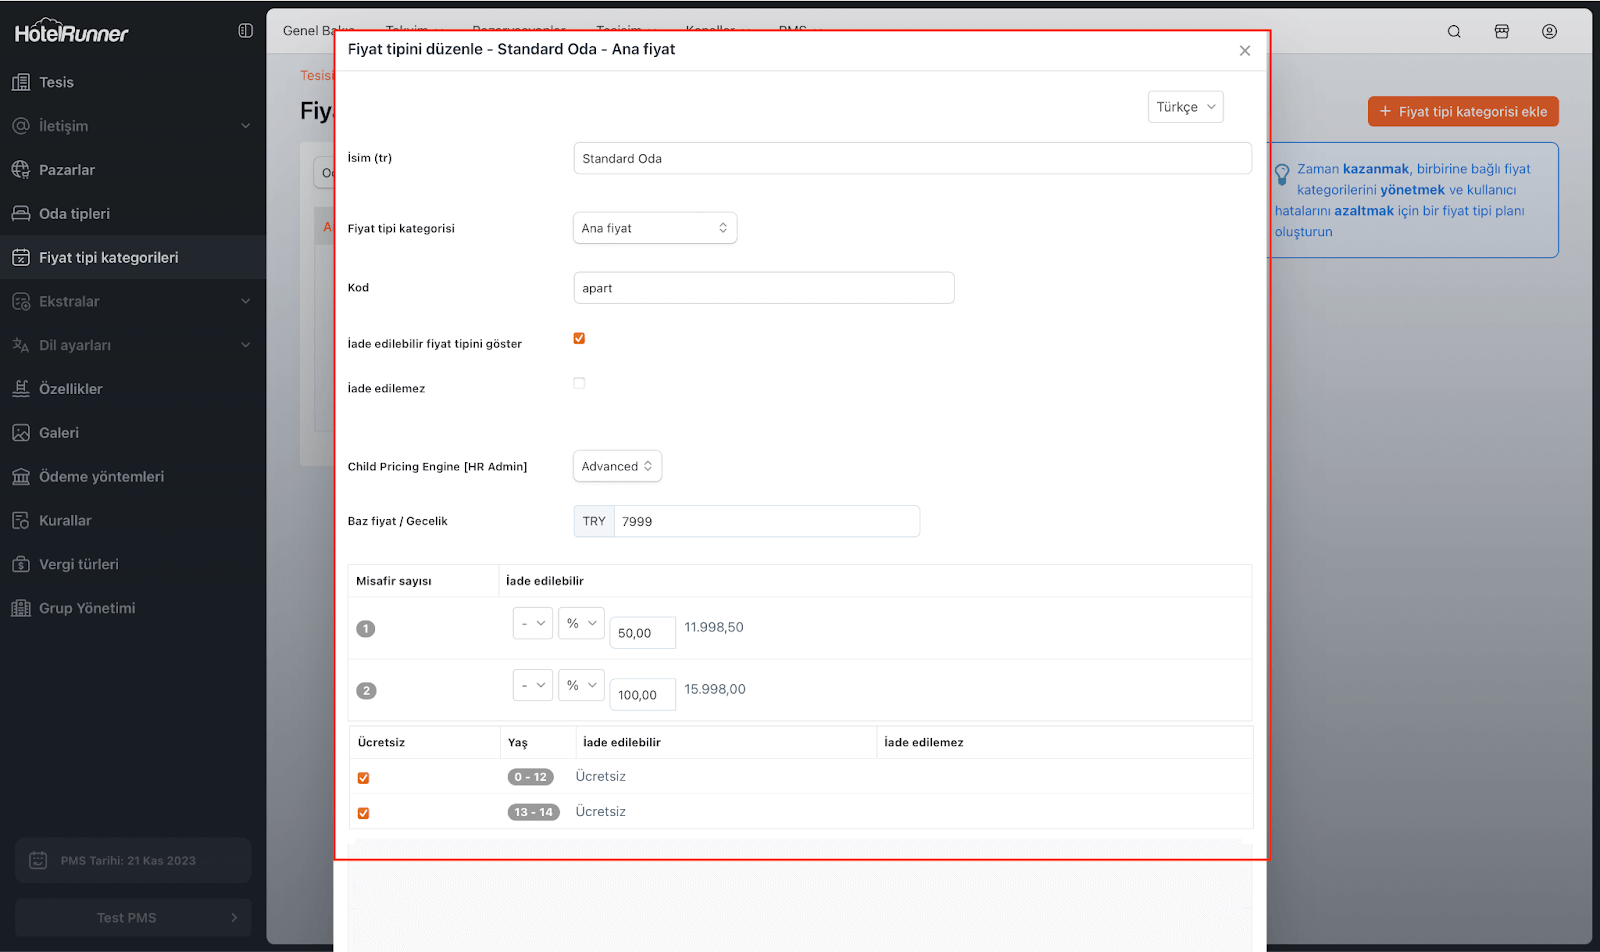Open the store icon in header

(1501, 32)
